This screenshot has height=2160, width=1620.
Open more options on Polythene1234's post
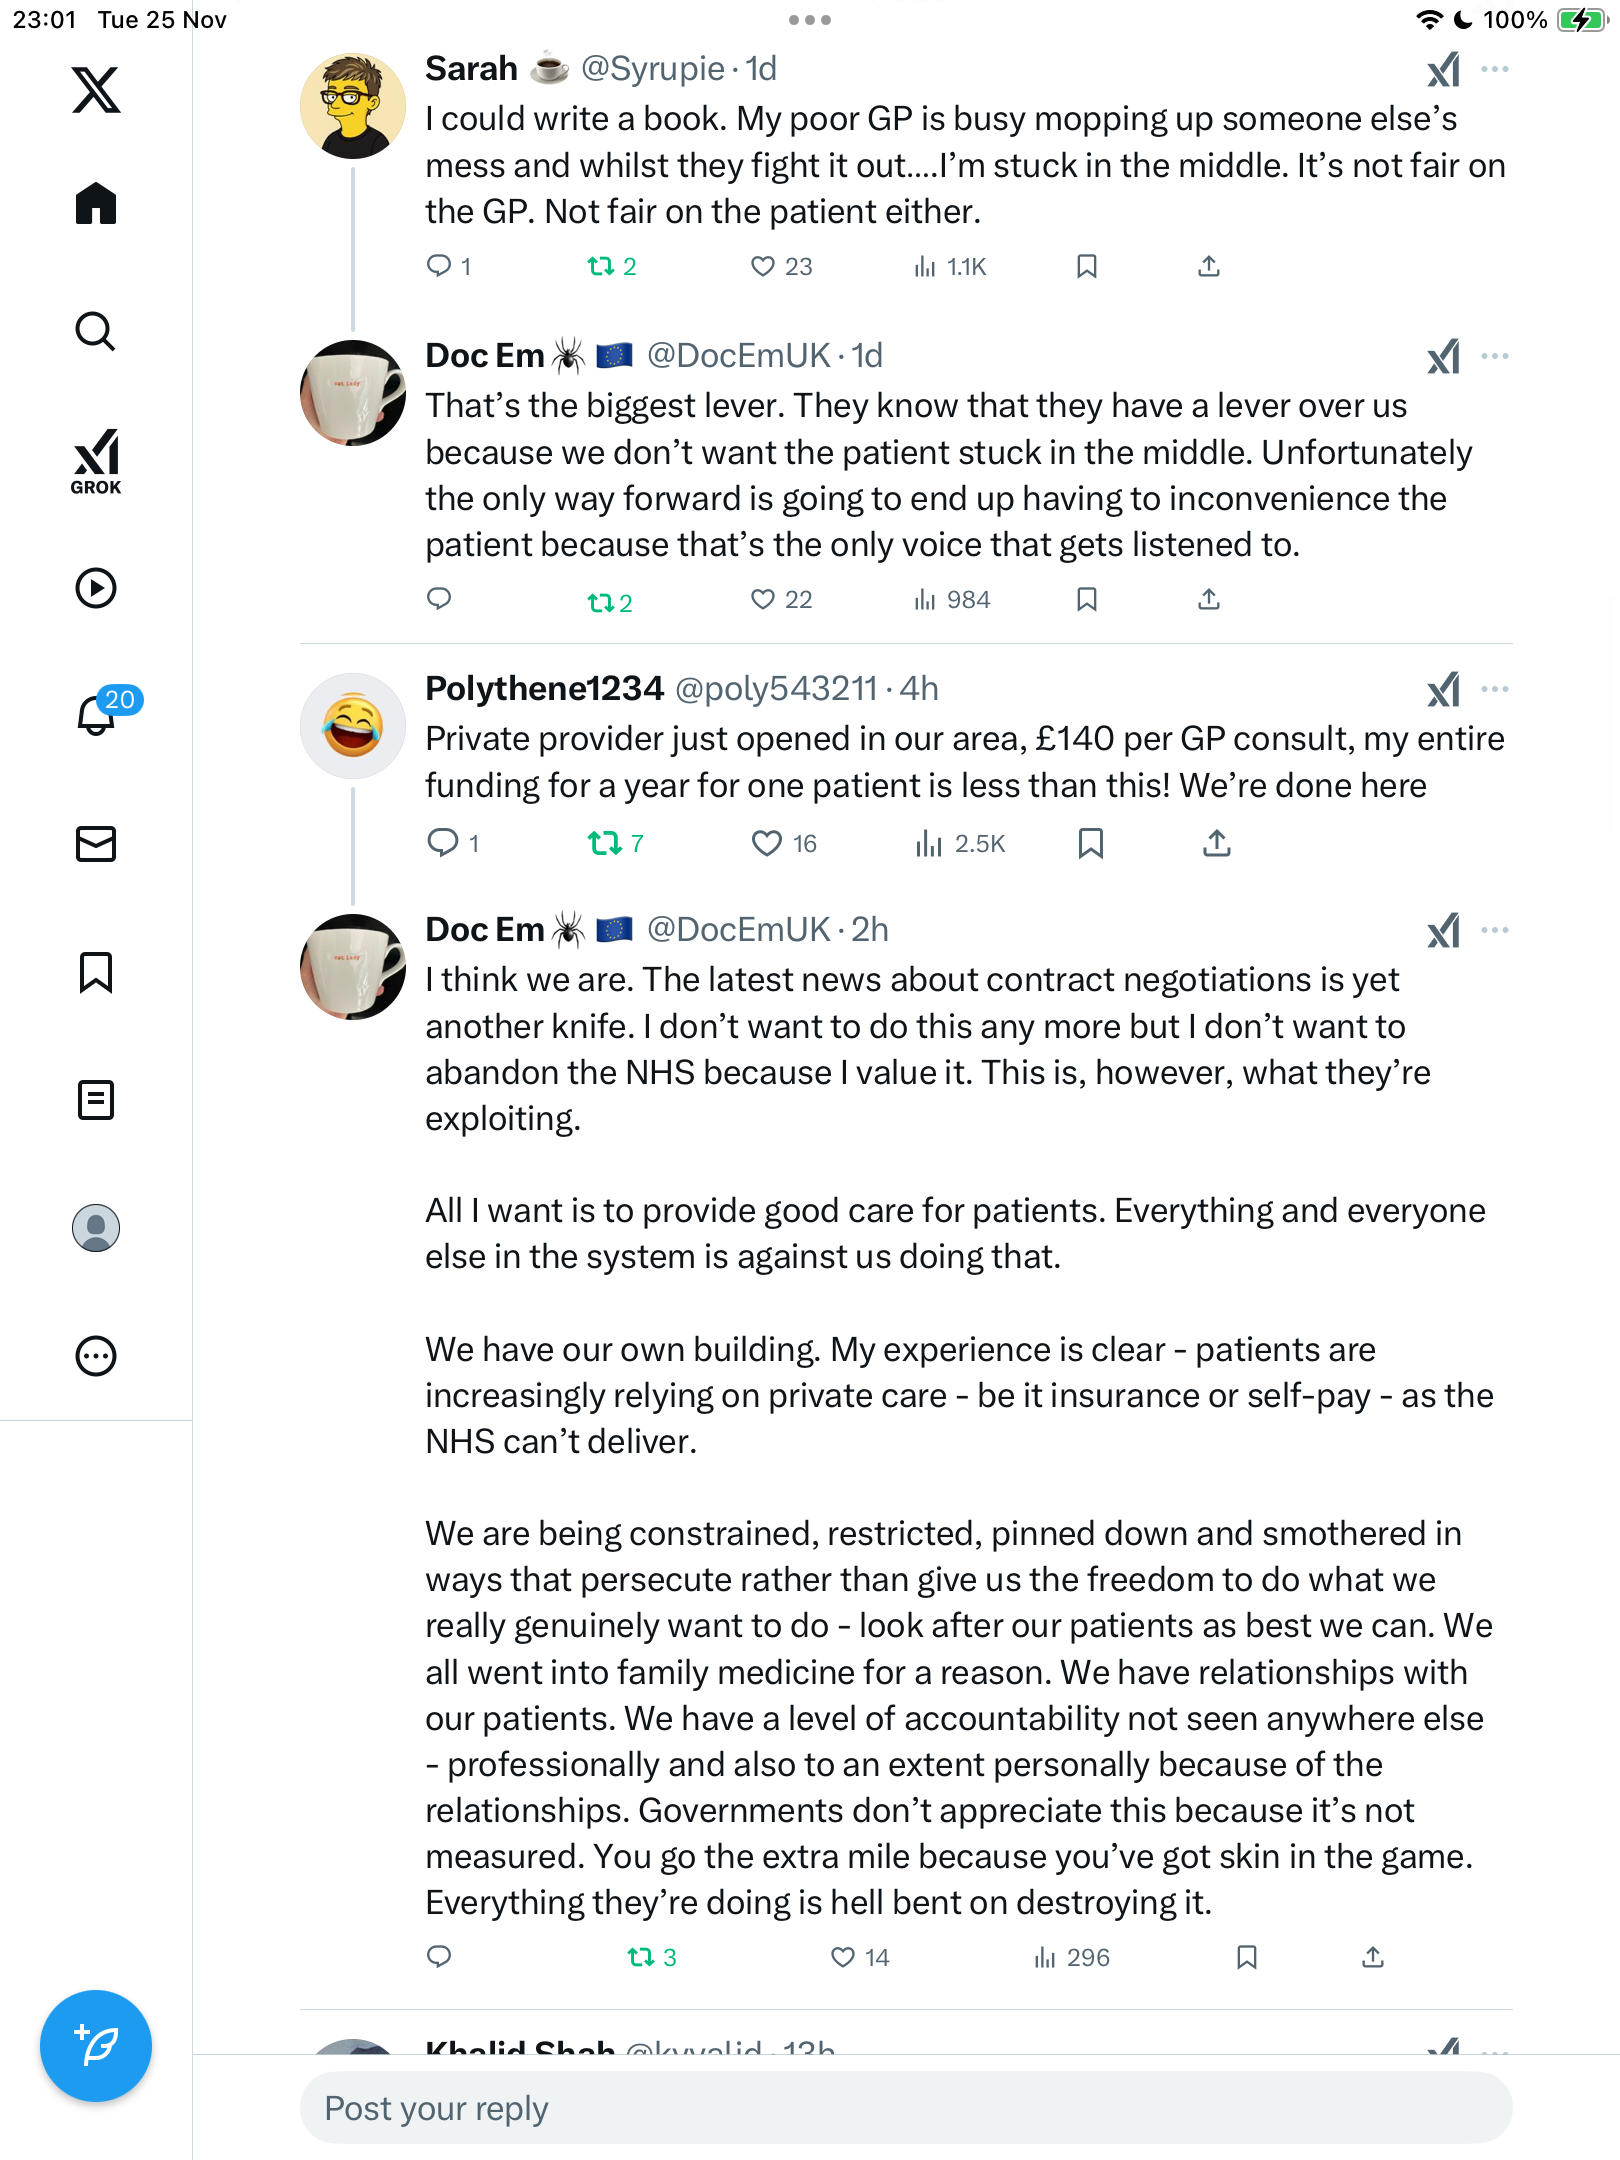click(1495, 689)
